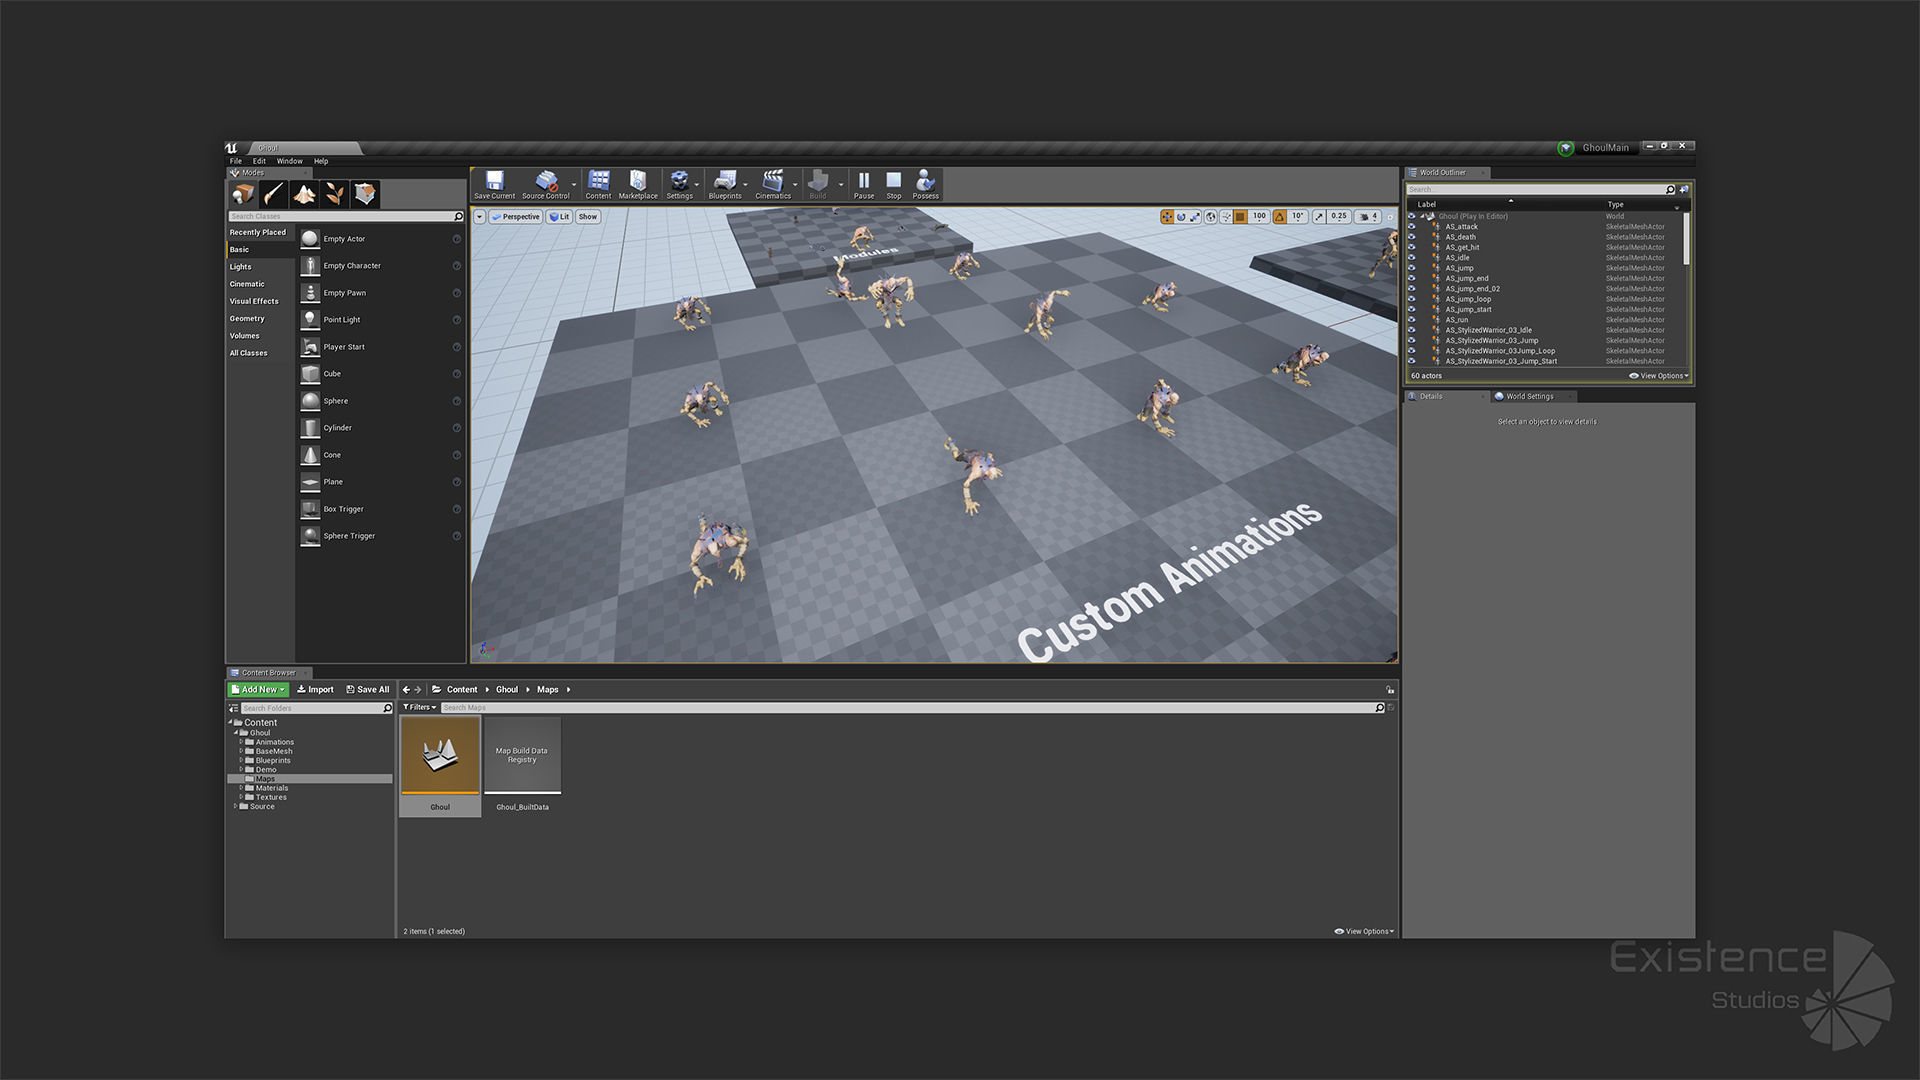Screen dimensions: 1920x1080
Task: Click the search magnifier in World Outliner
Action: click(x=1669, y=189)
